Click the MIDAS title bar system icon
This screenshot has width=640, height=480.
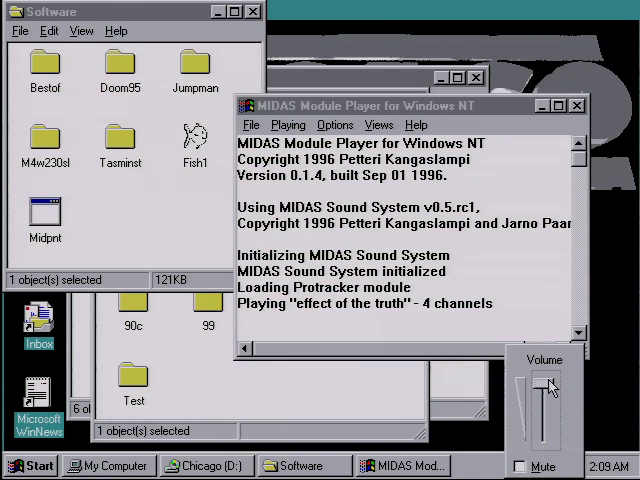(246, 106)
